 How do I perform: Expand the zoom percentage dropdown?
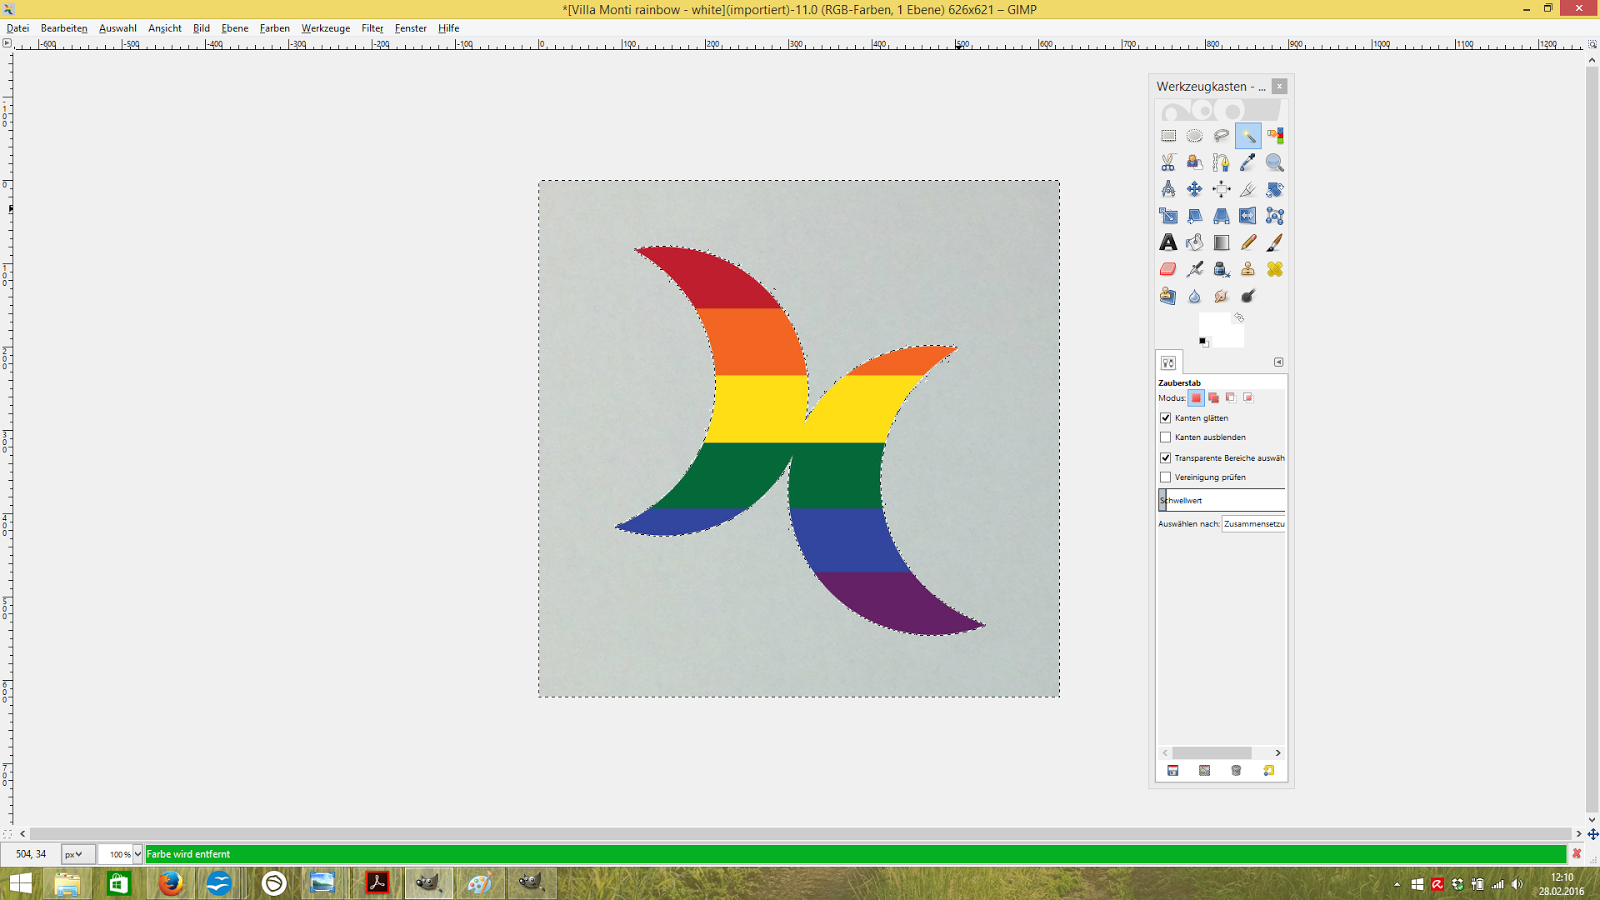(138, 855)
